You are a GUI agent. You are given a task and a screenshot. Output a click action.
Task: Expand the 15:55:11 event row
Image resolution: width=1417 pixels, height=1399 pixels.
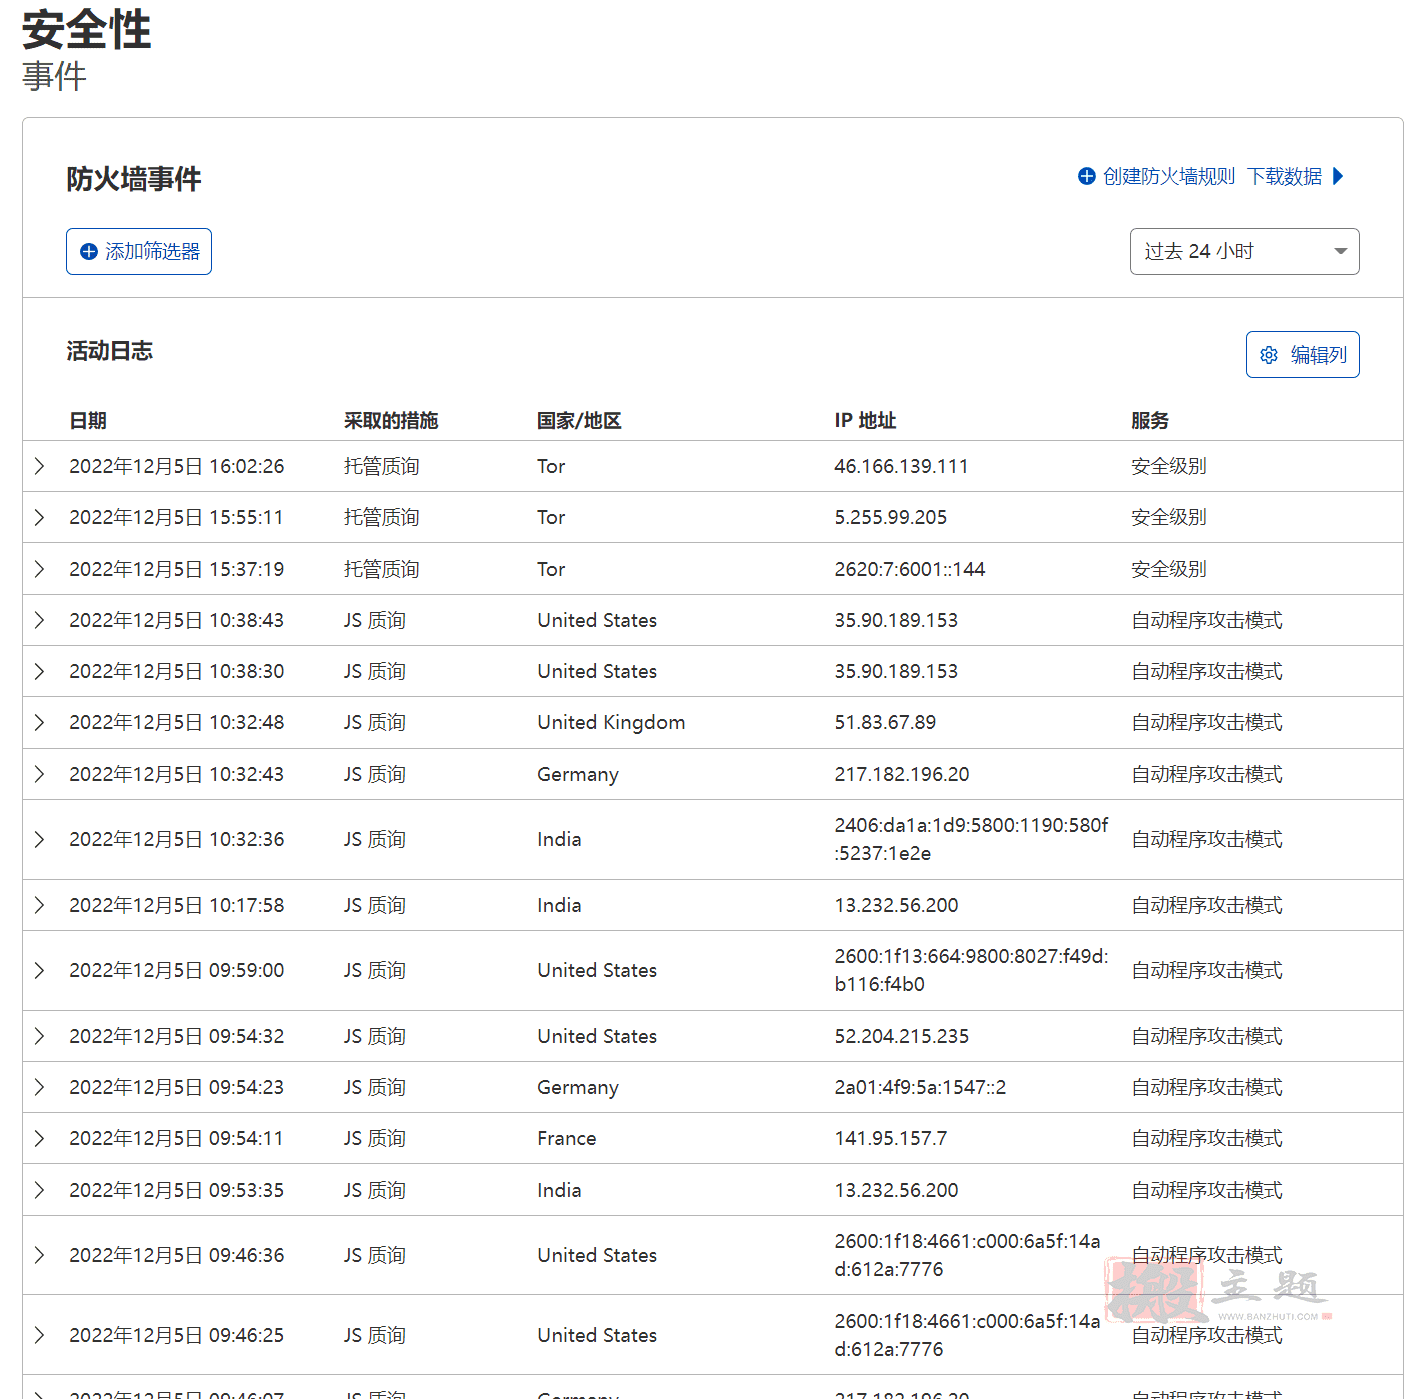[39, 517]
